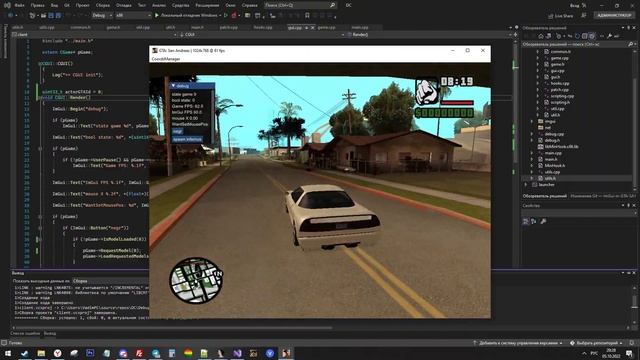Start debugging with the green play icon
The image size is (640, 360).
tap(157, 16)
